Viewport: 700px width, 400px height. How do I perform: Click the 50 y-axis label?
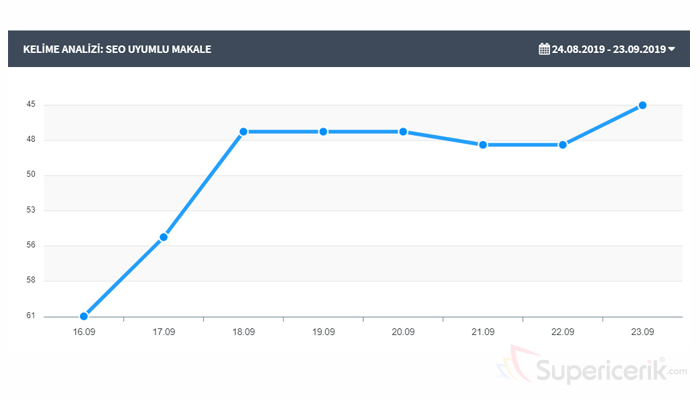click(x=31, y=175)
